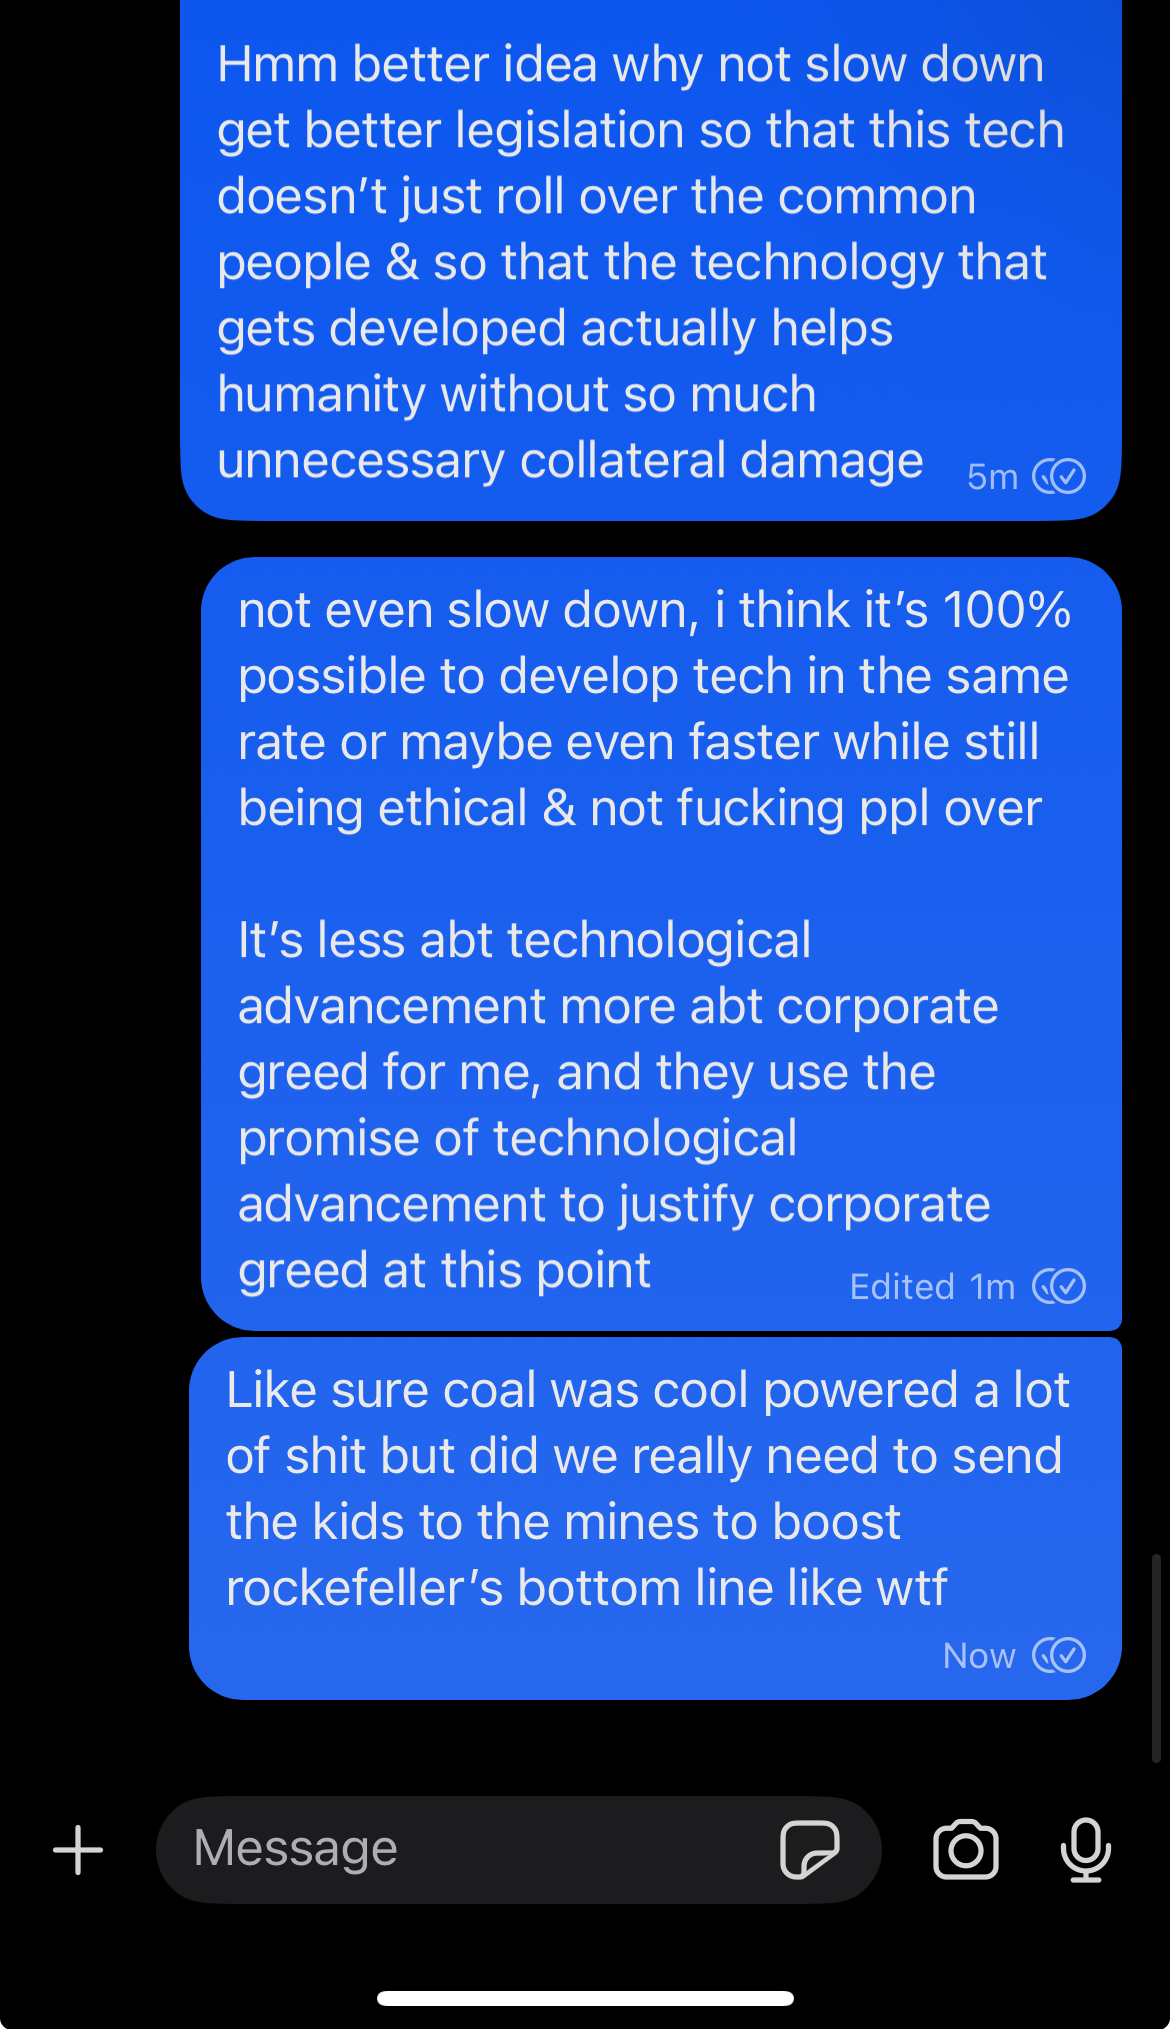Tap the sticker icon in message field
The image size is (1170, 2029).
[810, 1850]
